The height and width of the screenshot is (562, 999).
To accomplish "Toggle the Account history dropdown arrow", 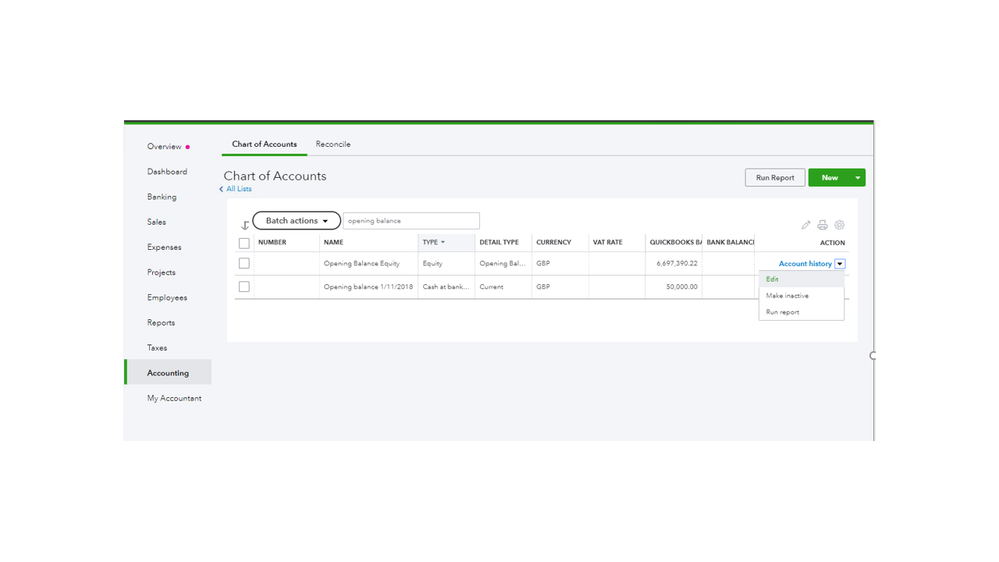I will point(840,264).
